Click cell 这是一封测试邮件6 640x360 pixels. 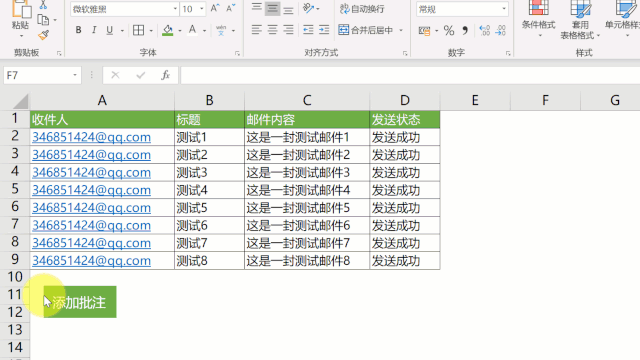point(307,225)
